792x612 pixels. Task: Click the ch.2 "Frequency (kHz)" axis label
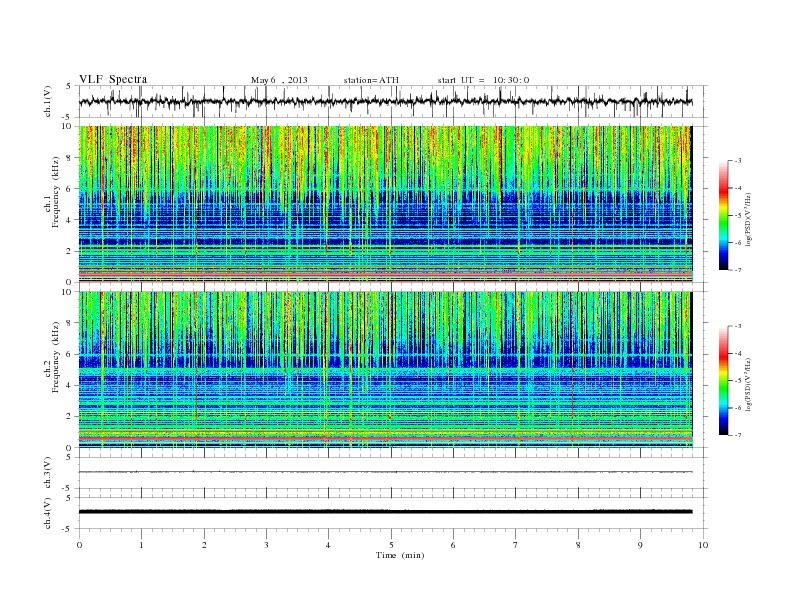pos(56,357)
